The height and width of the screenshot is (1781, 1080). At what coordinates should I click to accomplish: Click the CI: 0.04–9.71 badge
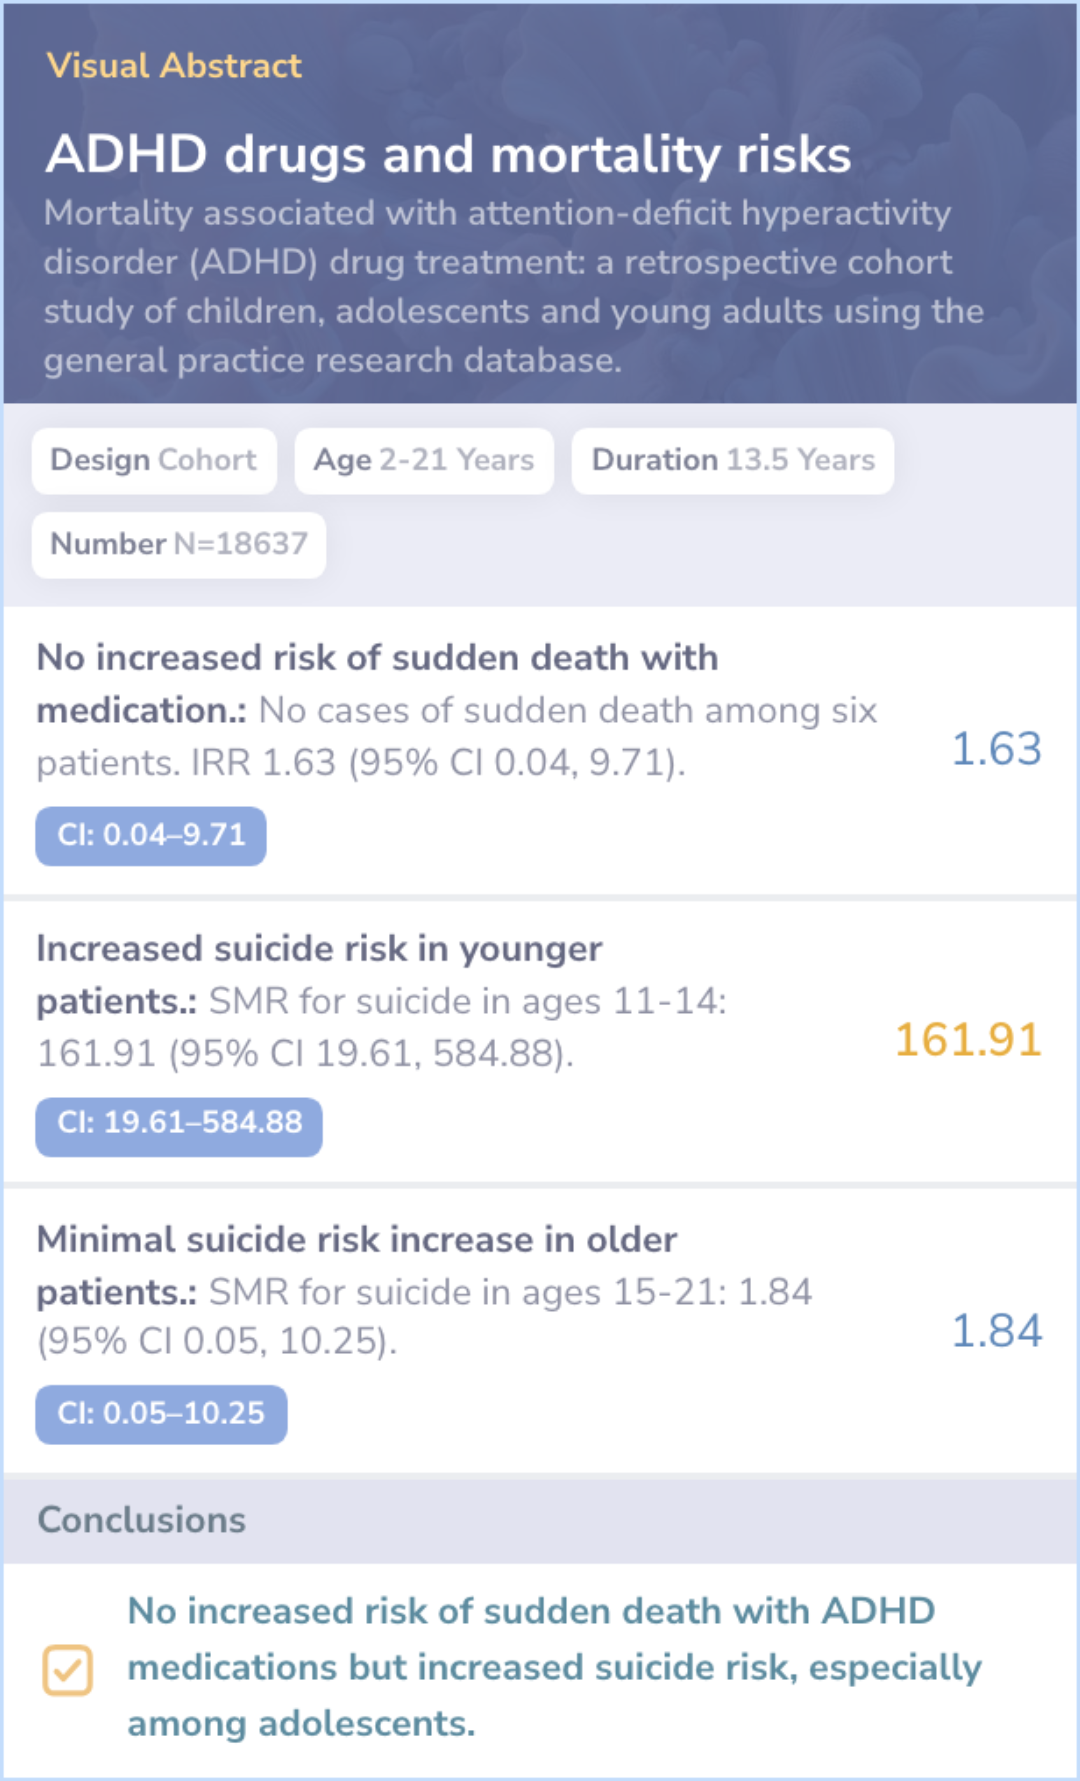pos(151,835)
